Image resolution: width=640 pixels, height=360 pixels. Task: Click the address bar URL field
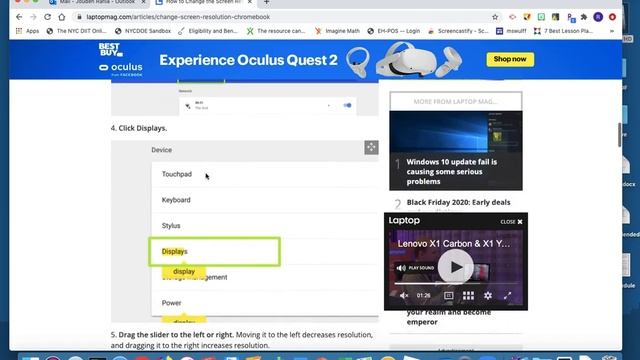click(282, 17)
